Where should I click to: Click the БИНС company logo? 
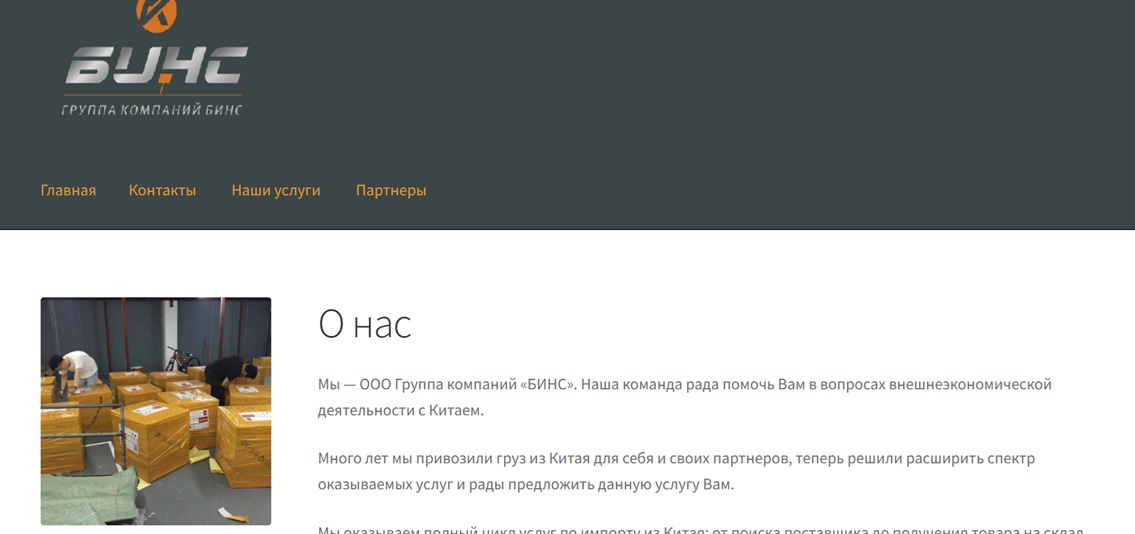pos(156,58)
